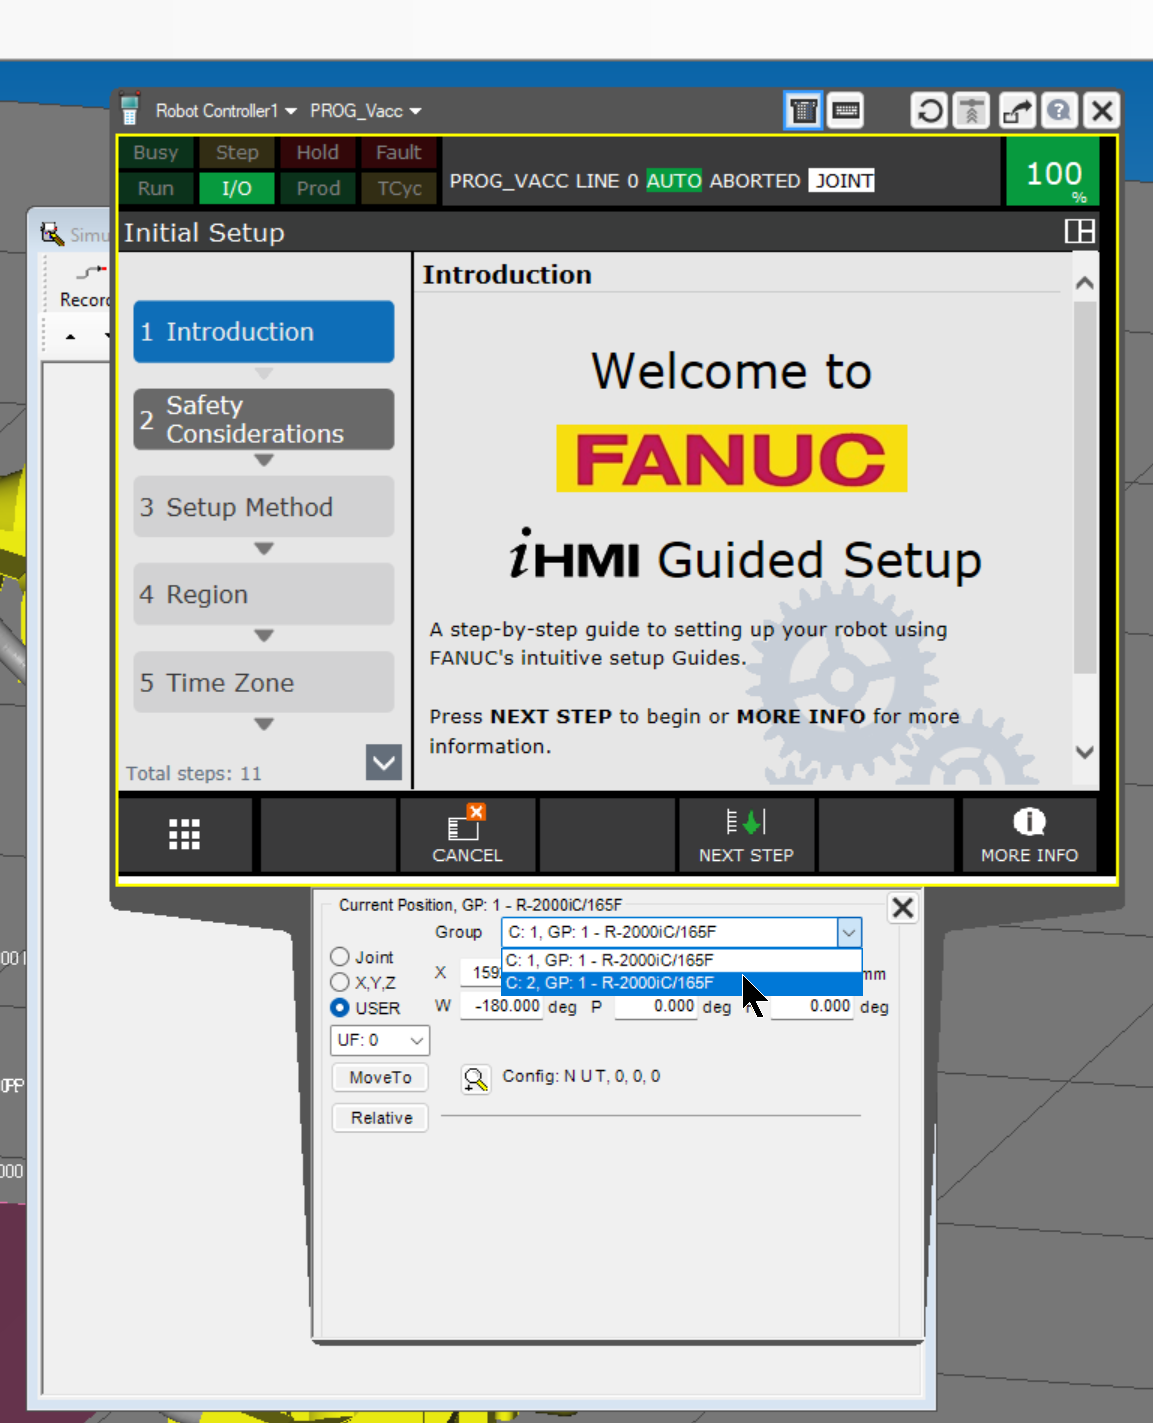Click the Busy status indicator

(x=156, y=152)
